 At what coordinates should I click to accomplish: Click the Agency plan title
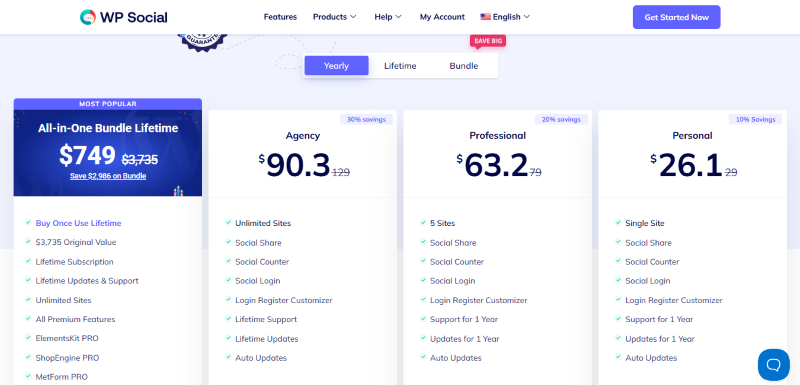point(303,136)
